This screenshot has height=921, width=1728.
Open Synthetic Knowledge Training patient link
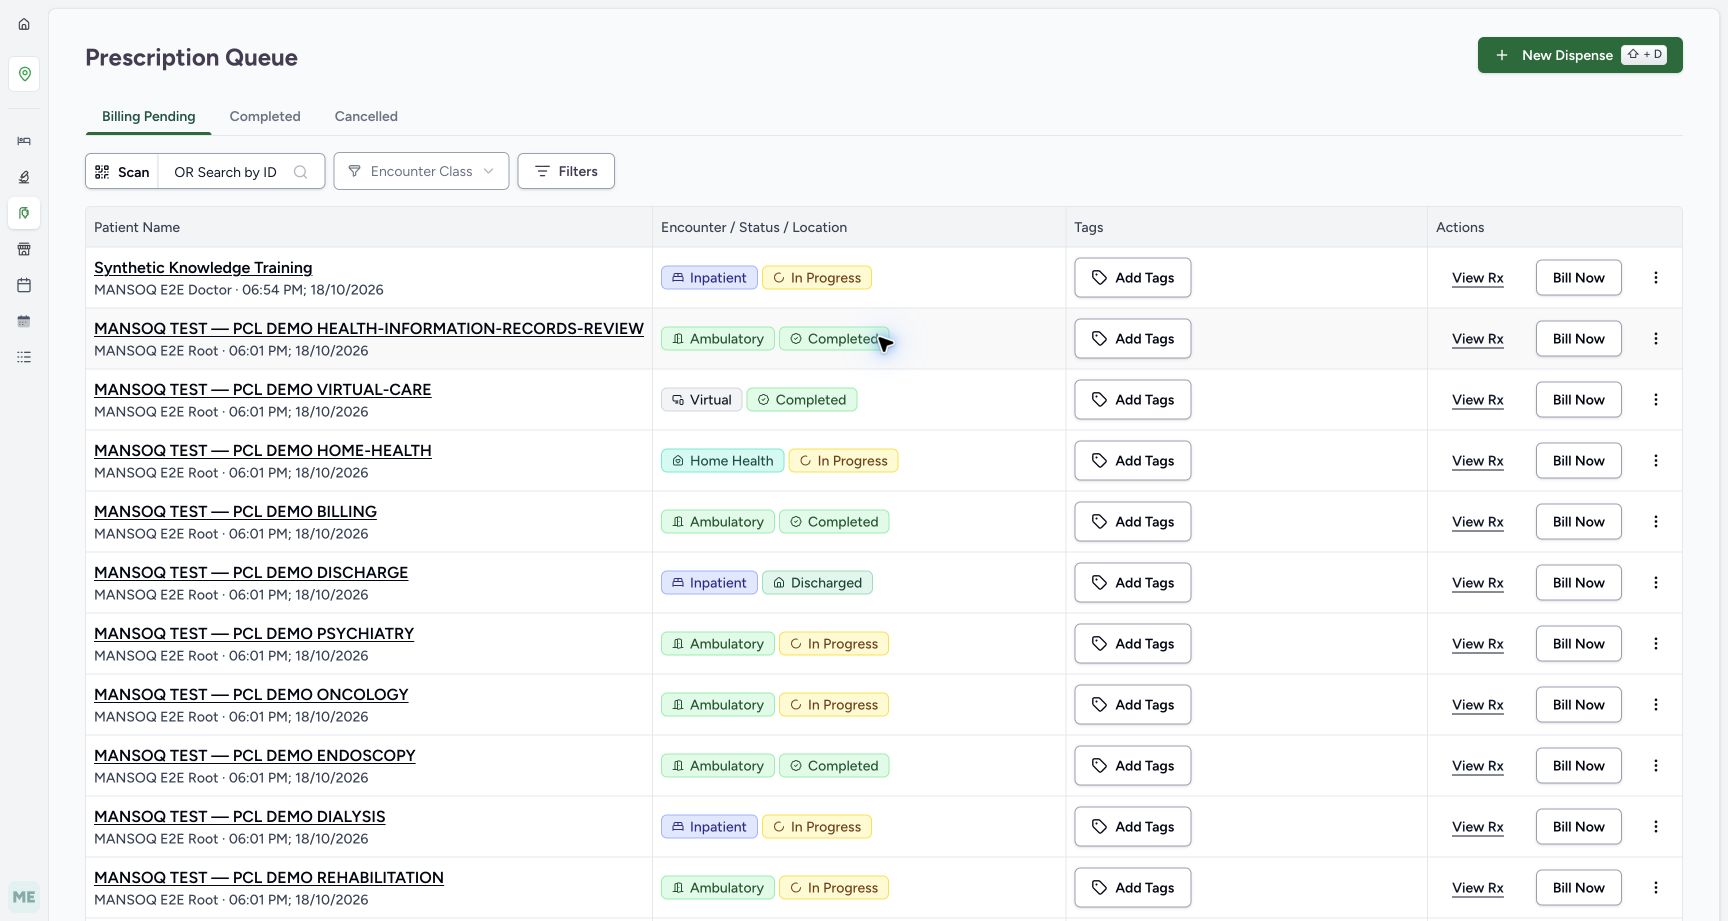coord(203,267)
